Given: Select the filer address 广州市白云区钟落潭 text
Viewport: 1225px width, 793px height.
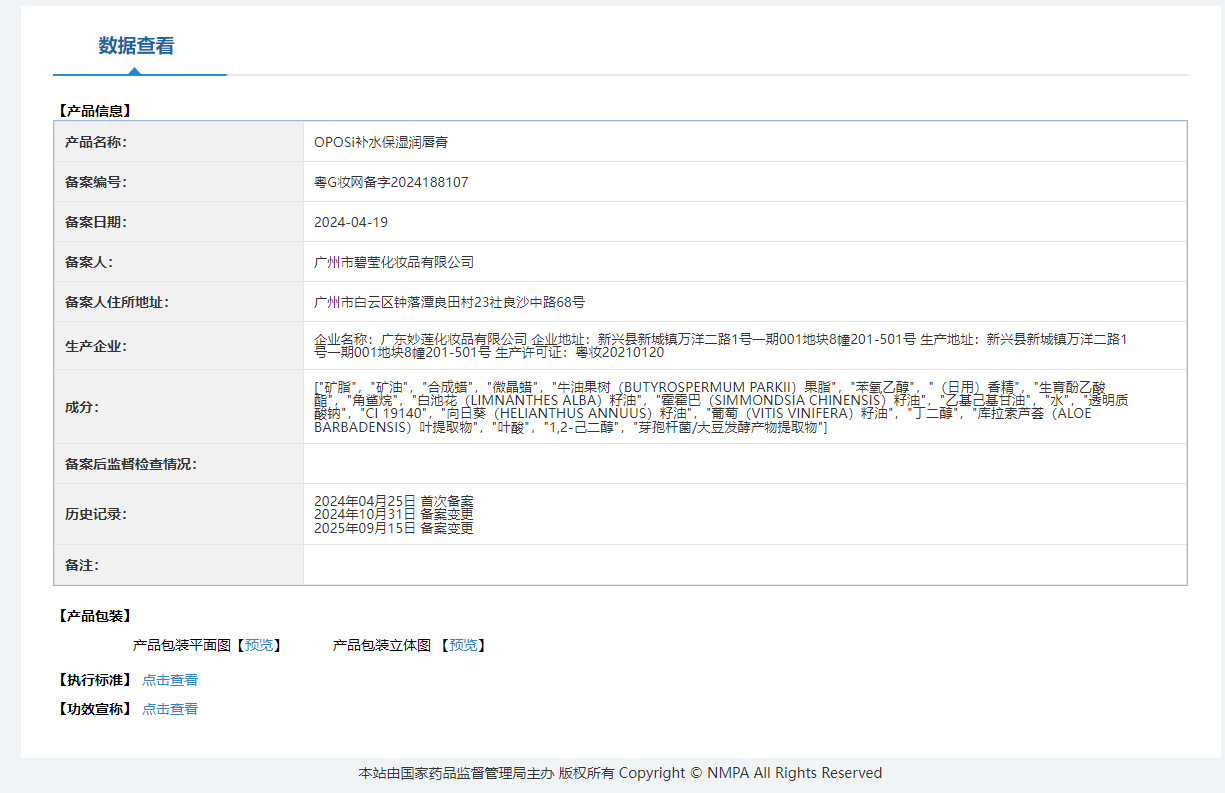Looking at the screenshot, I should [450, 302].
